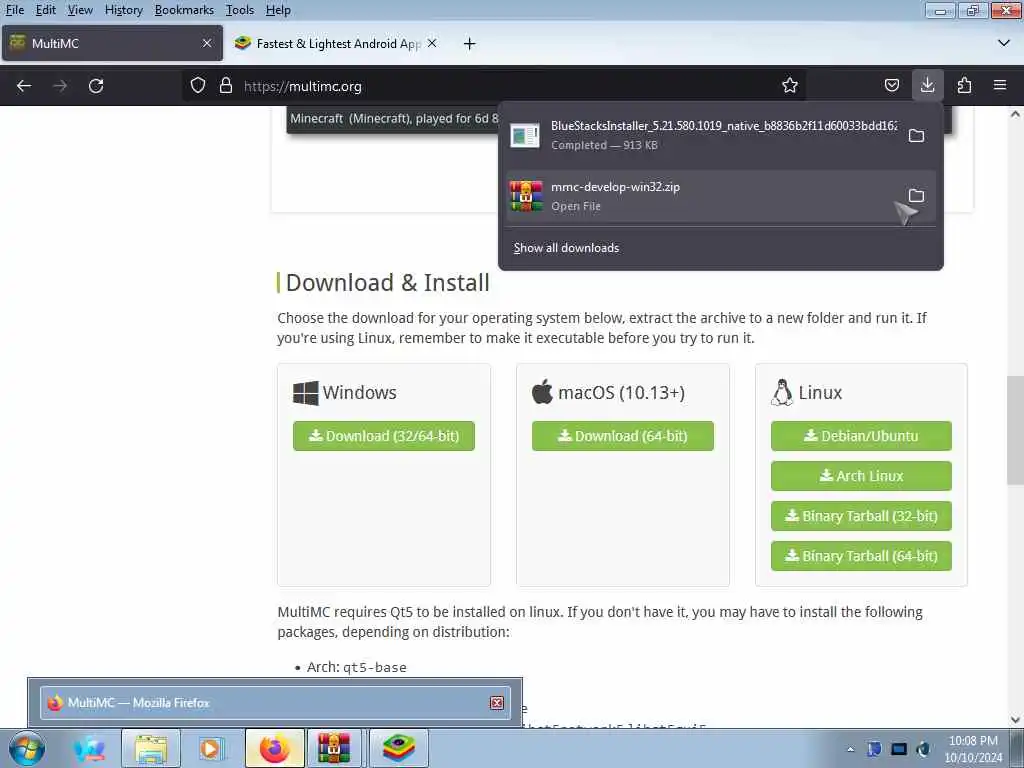Open the volume tray icon
Image resolution: width=1024 pixels, height=768 pixels.
coord(923,749)
